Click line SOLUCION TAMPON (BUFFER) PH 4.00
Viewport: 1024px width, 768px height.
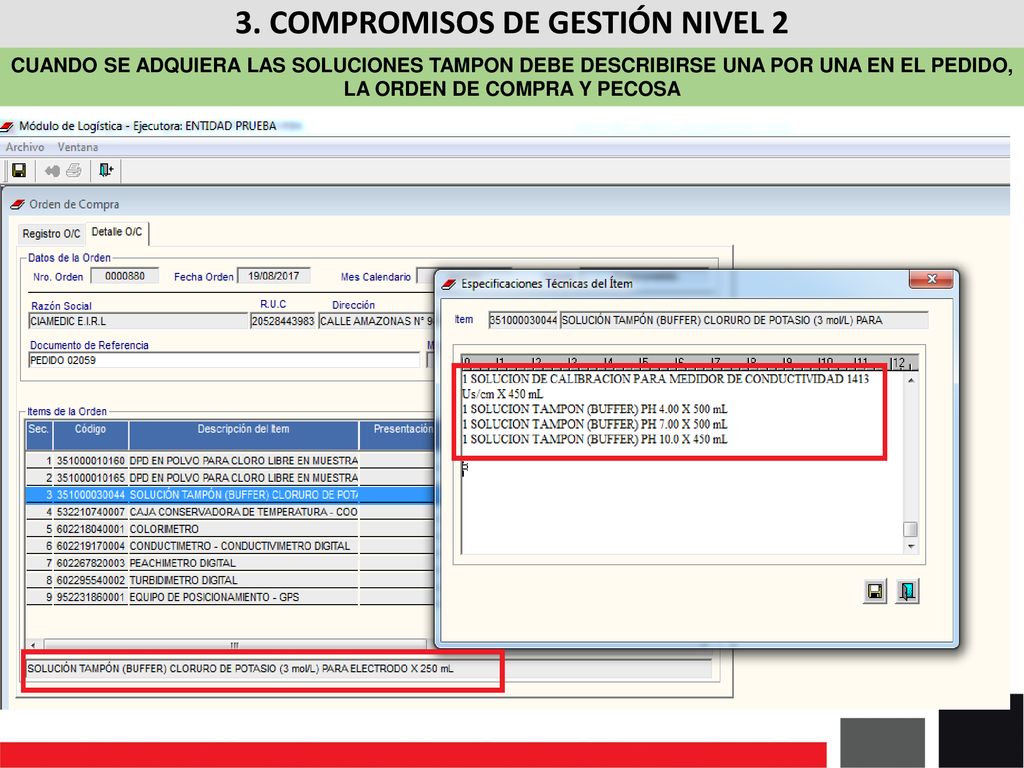pyautogui.click(x=594, y=409)
